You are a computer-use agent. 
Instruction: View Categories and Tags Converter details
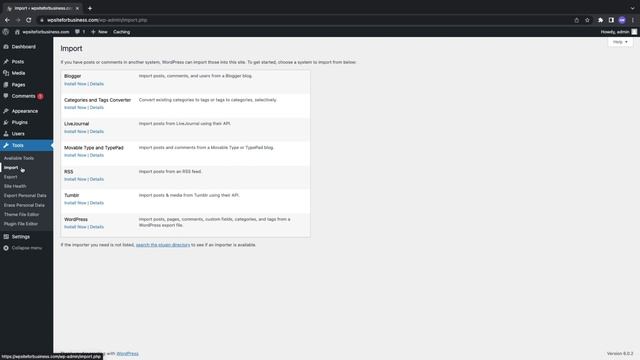pyautogui.click(x=97, y=107)
